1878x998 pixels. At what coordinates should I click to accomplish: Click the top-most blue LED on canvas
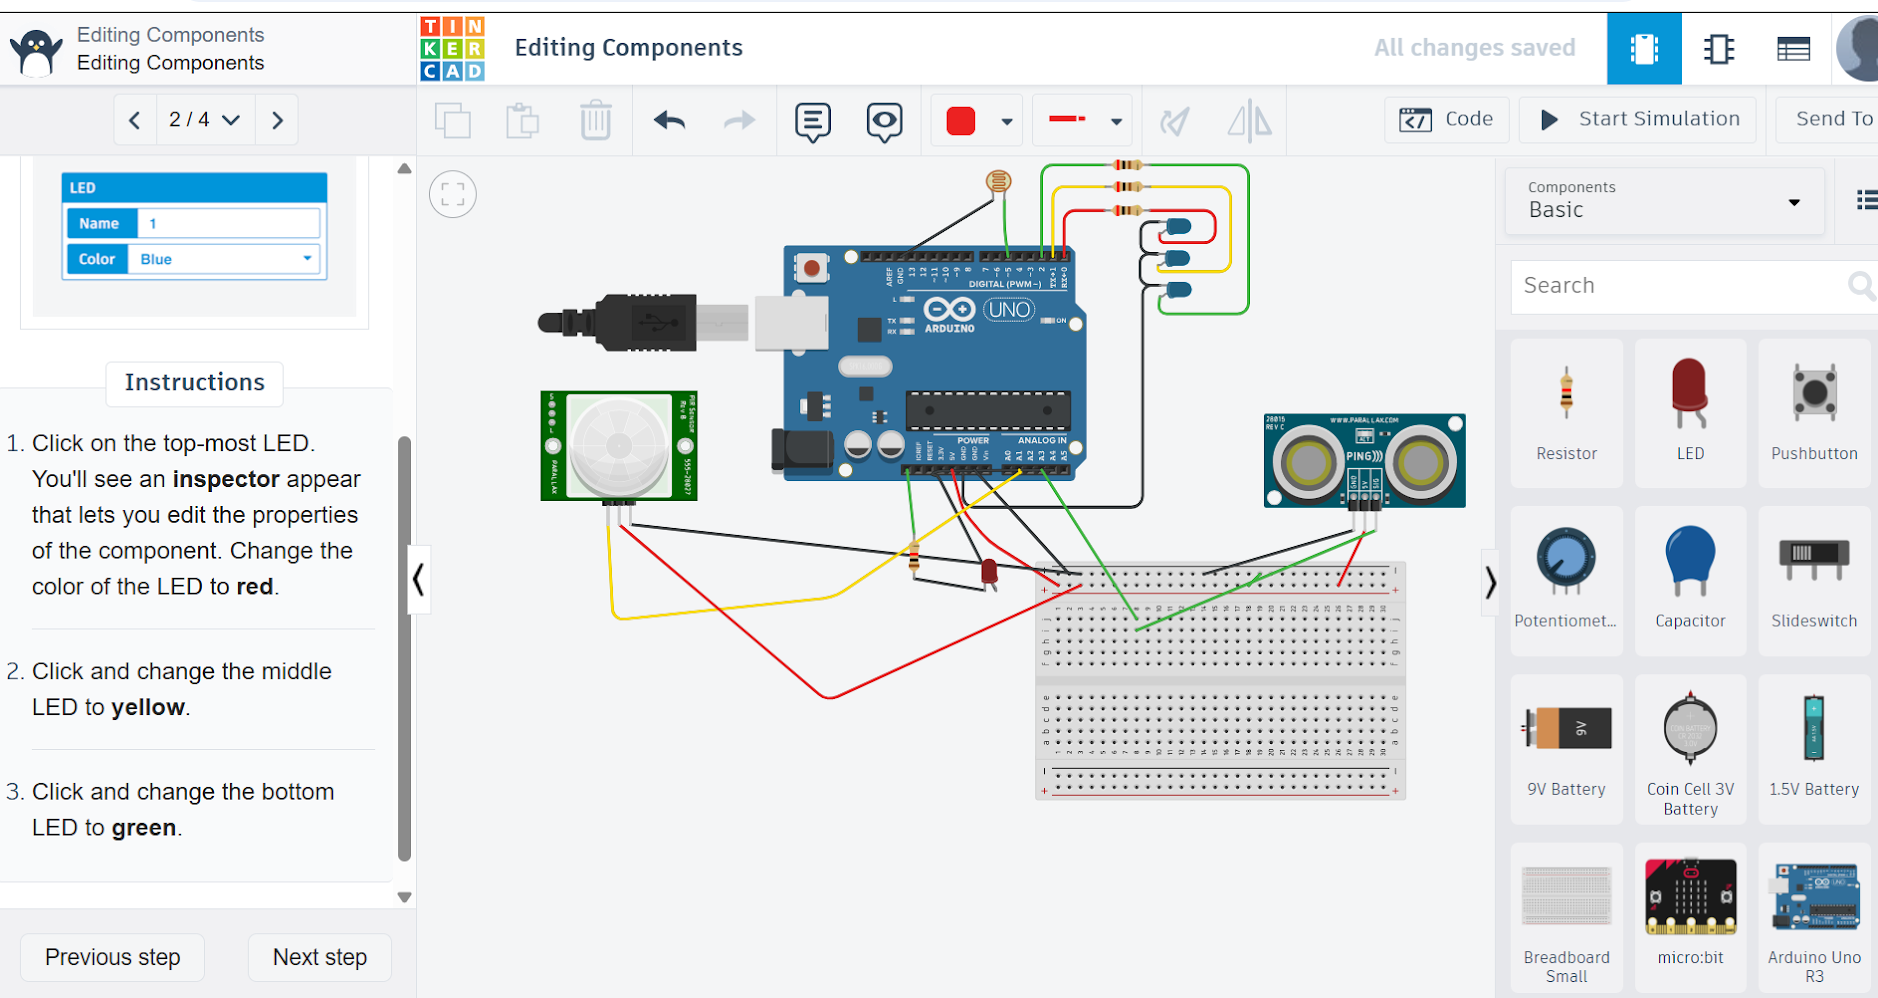(1179, 227)
